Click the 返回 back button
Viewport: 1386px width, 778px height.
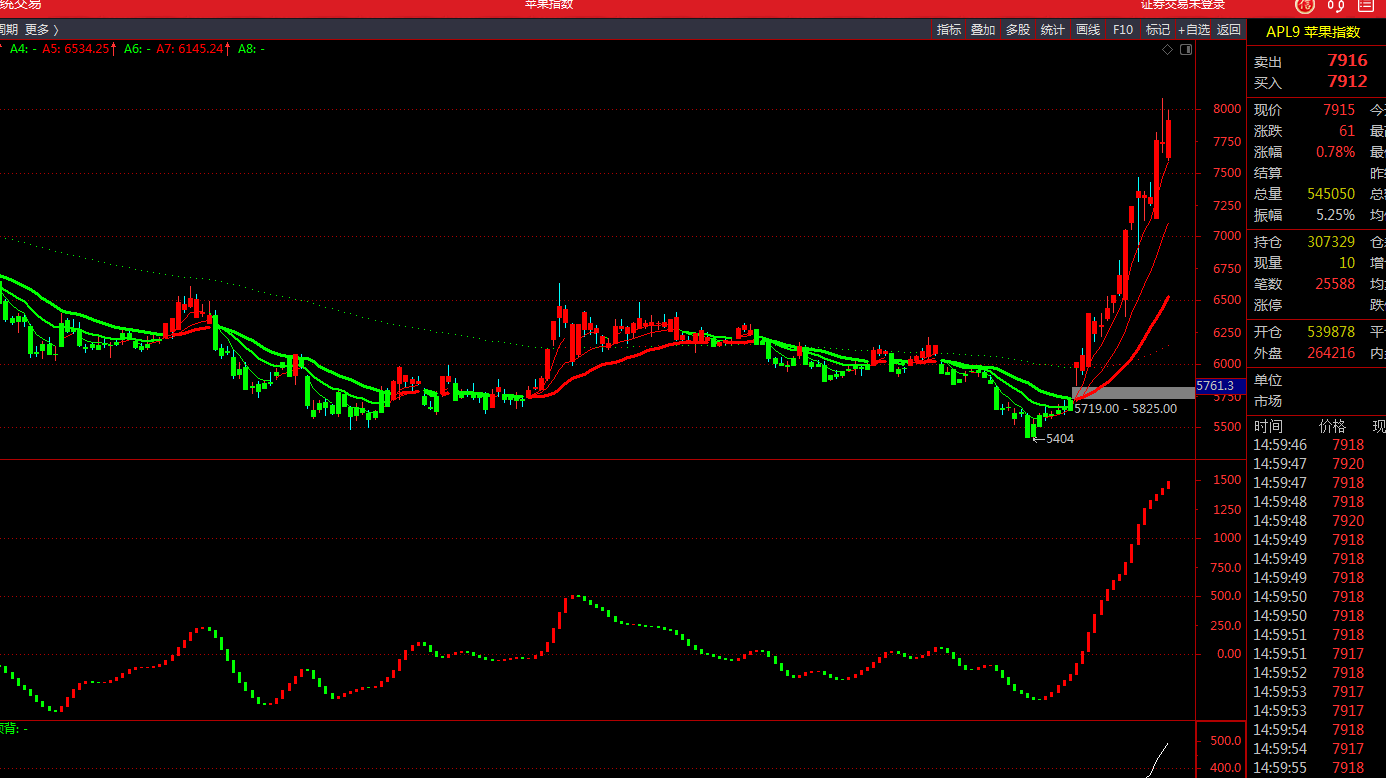[x=1229, y=30]
